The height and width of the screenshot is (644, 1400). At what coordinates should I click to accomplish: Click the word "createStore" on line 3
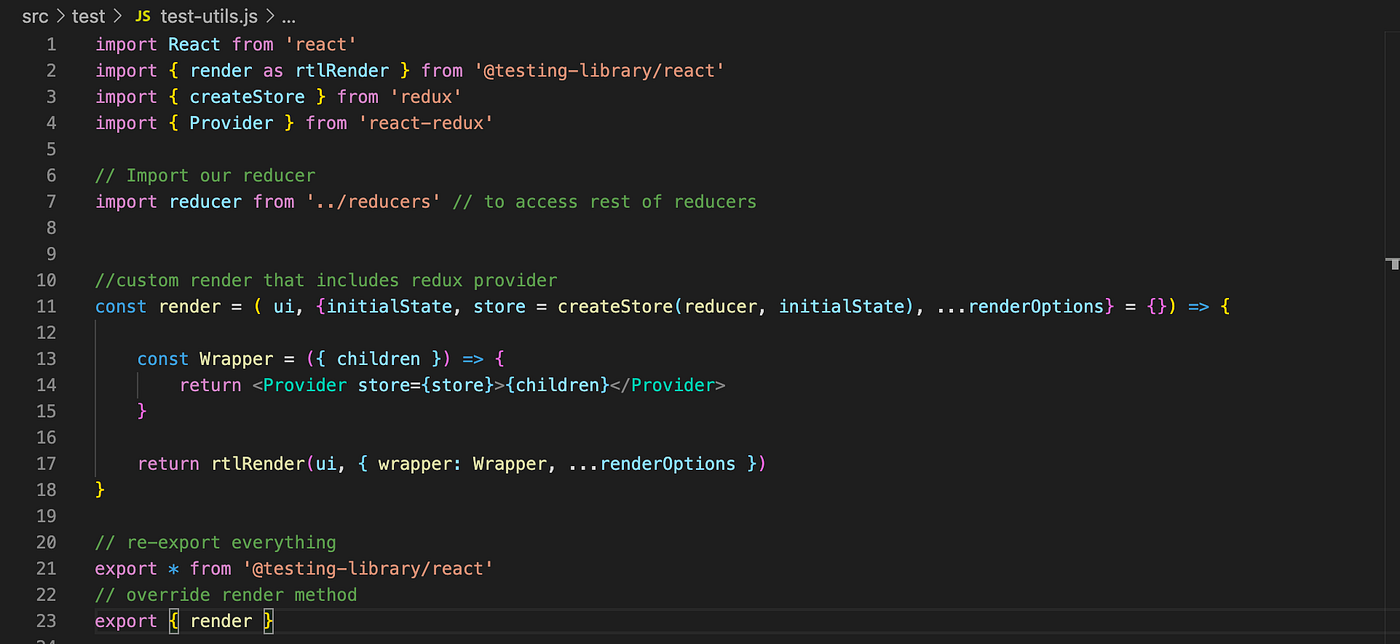[246, 96]
